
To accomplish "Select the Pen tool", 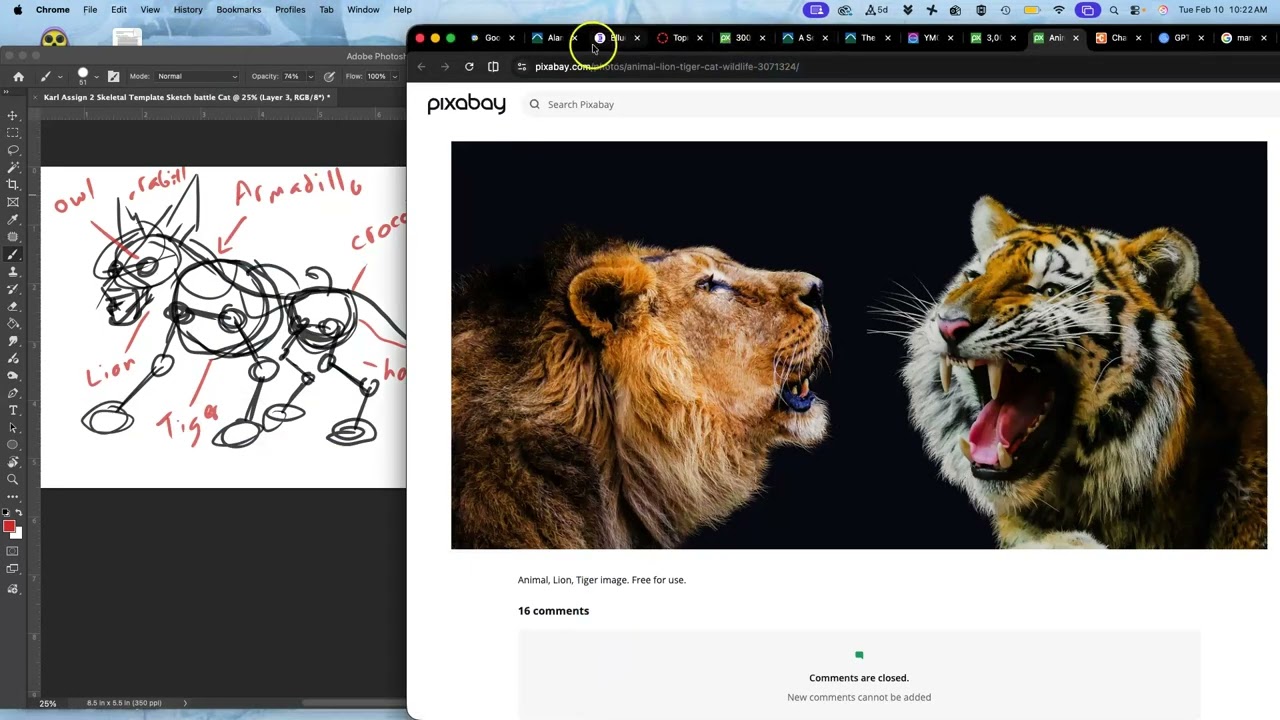I will (x=13, y=393).
